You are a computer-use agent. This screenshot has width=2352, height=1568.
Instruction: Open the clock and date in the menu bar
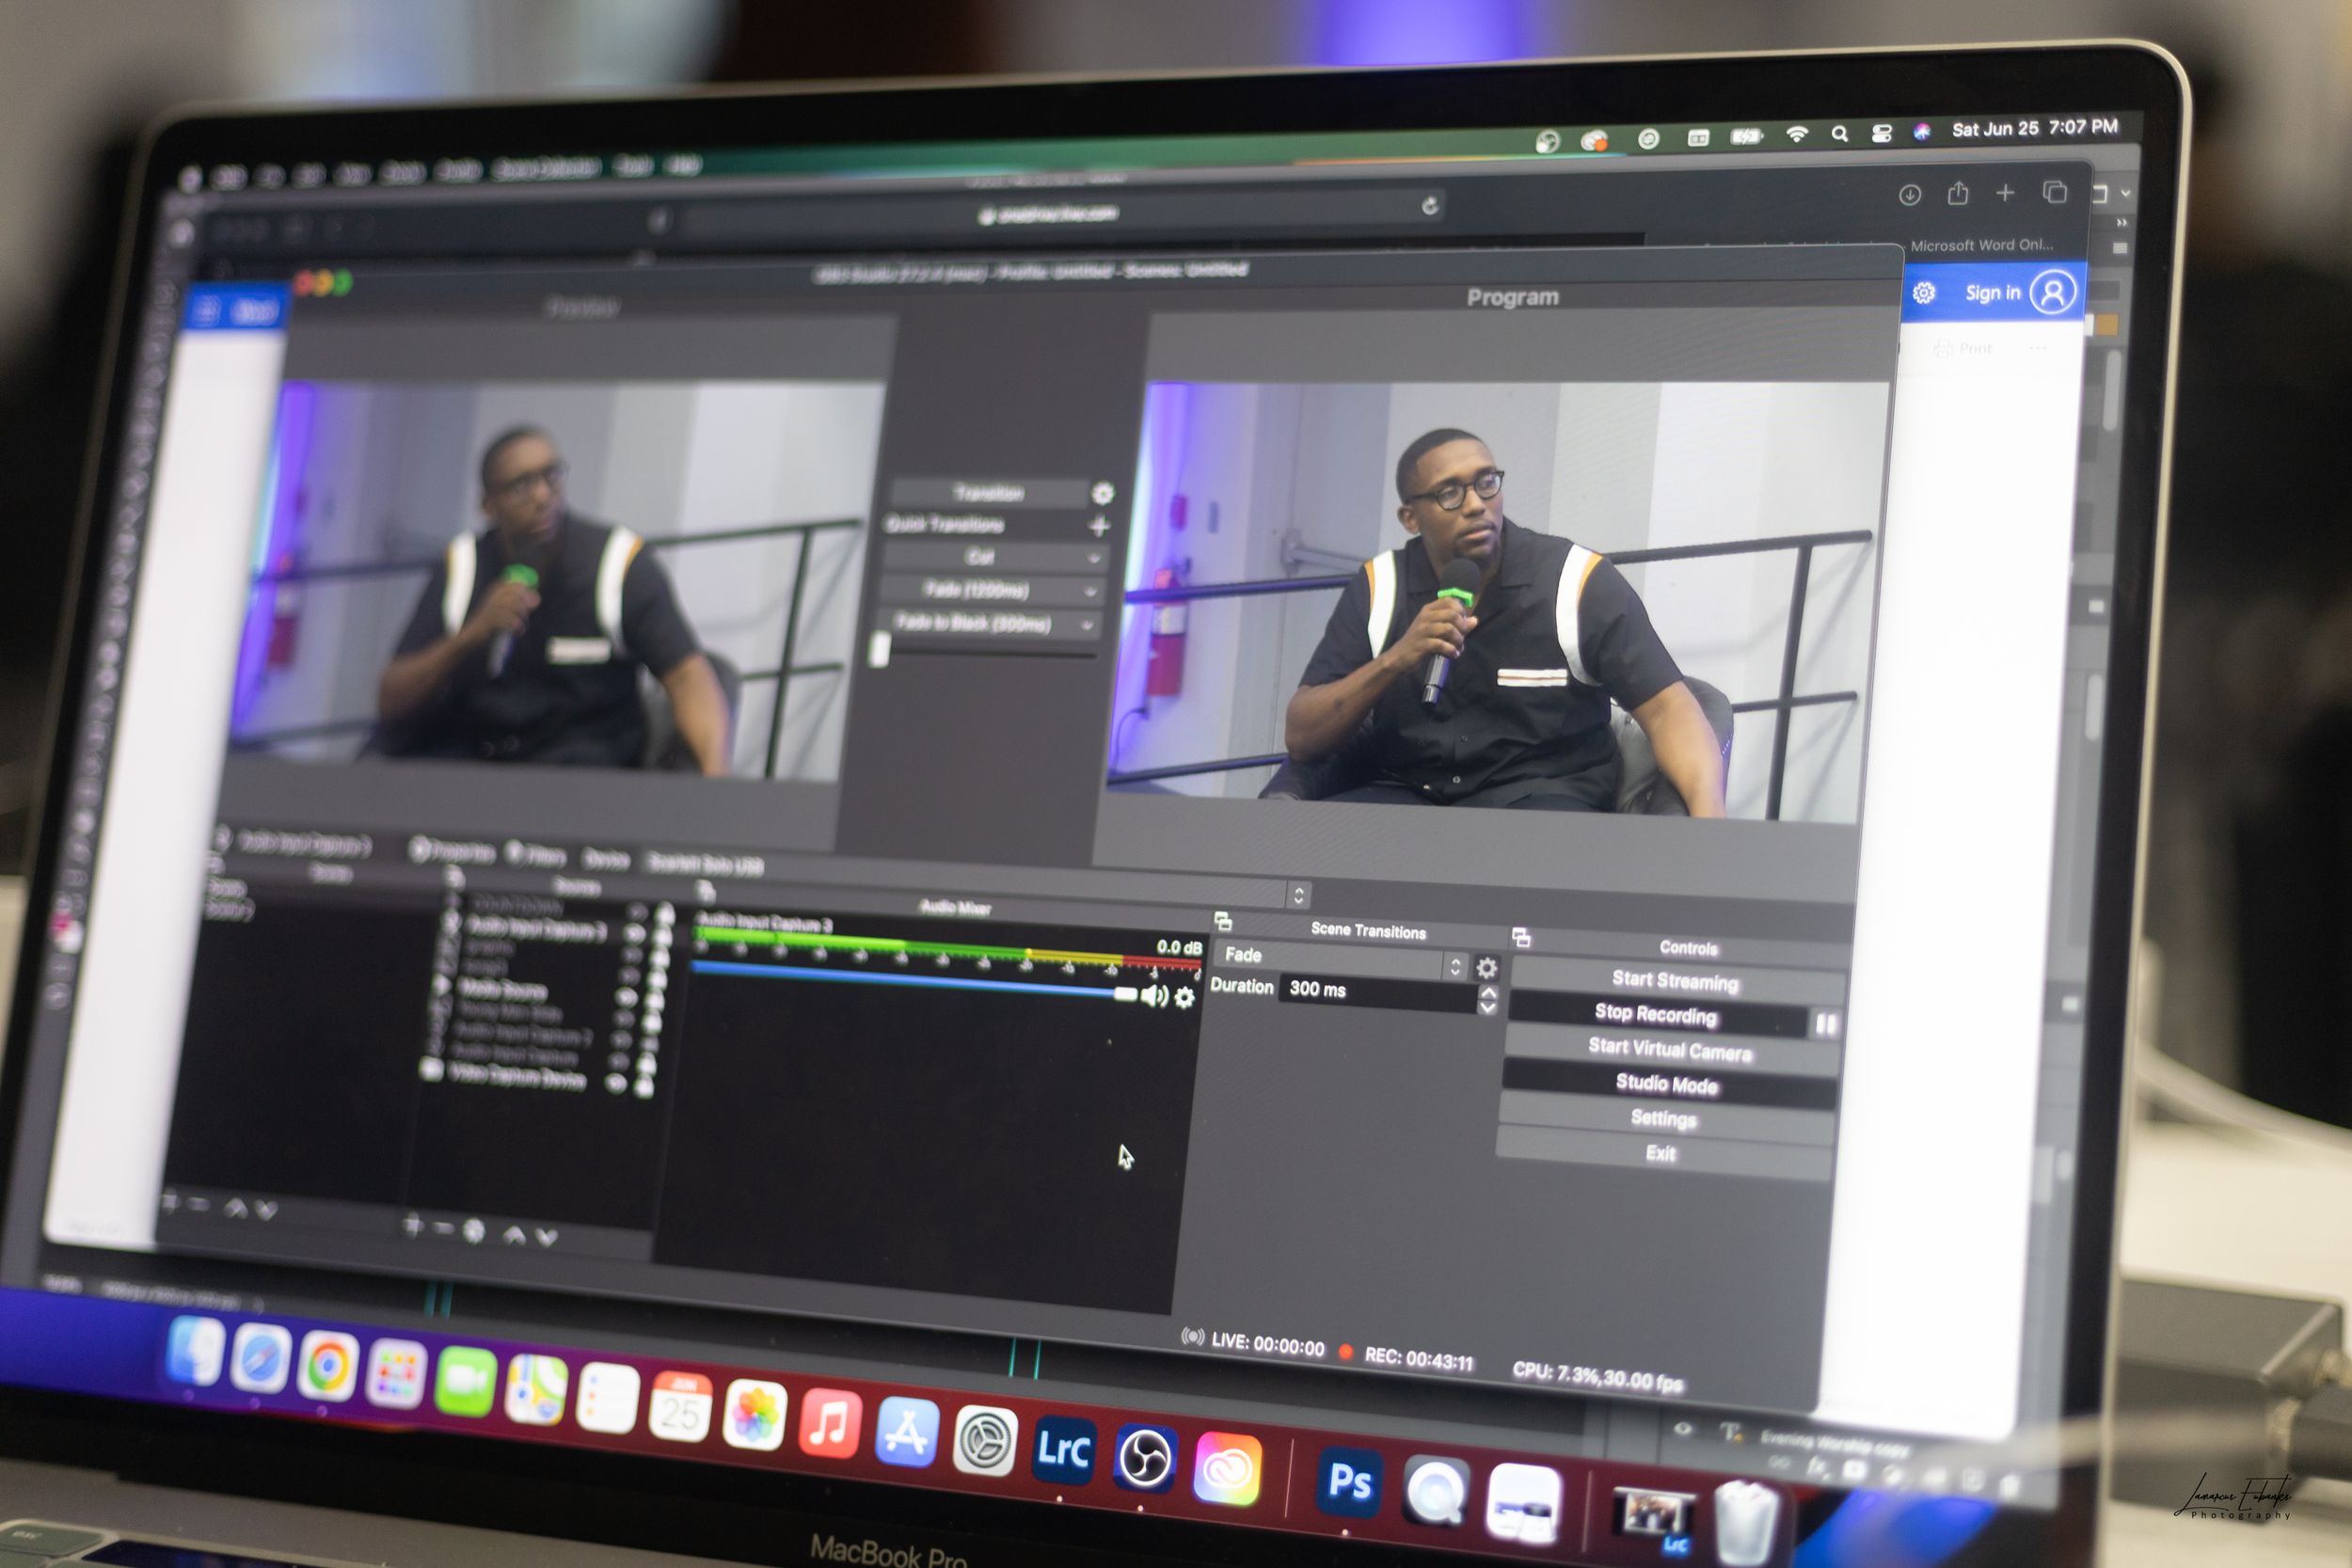[x=2035, y=128]
